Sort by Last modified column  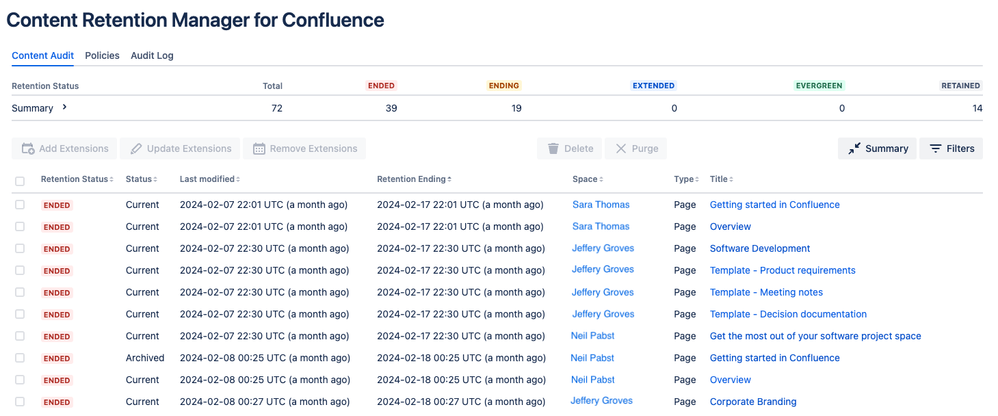click(209, 179)
